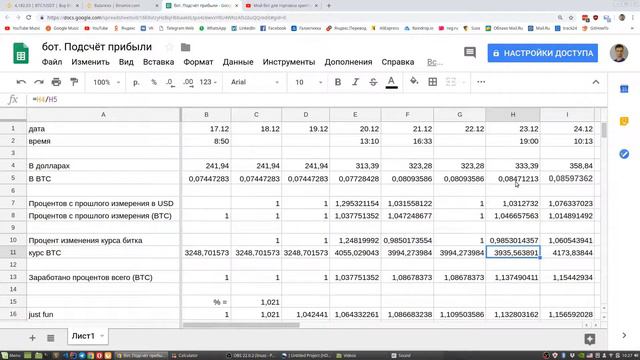
Task: Open the Arial font dropdown
Action: pos(255,82)
